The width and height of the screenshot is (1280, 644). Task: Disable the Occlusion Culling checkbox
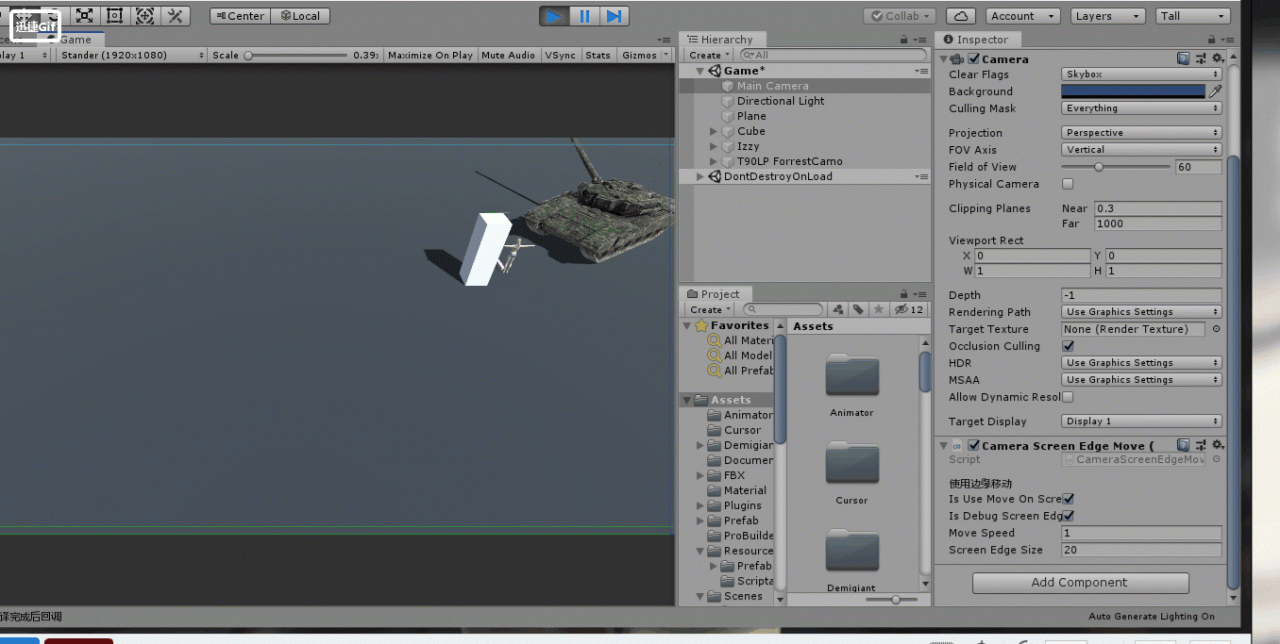[1068, 346]
